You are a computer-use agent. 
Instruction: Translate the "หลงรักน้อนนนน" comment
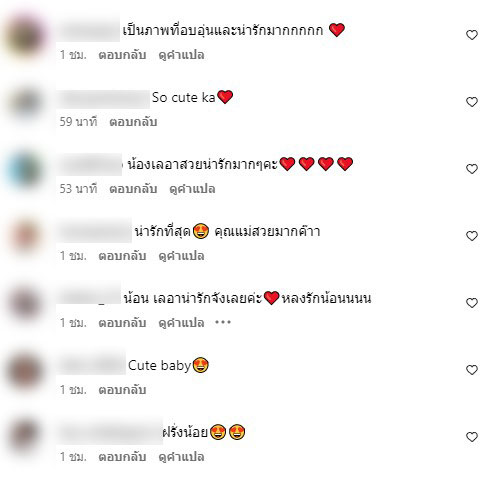[181, 323]
